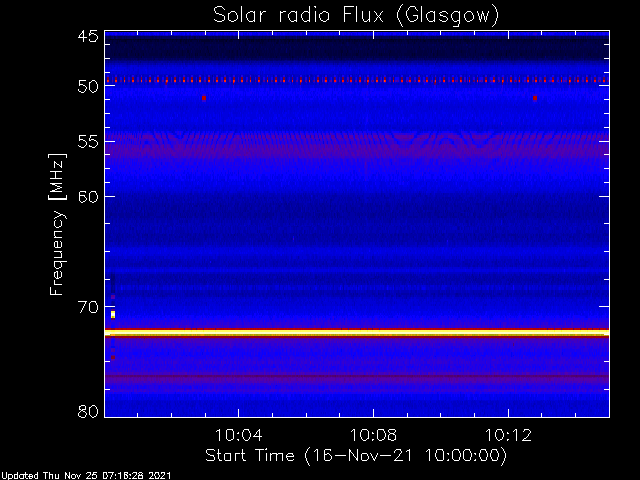Image resolution: width=640 pixels, height=480 pixels.
Task: Click the '10:08' time tick label
Action: pyautogui.click(x=373, y=435)
